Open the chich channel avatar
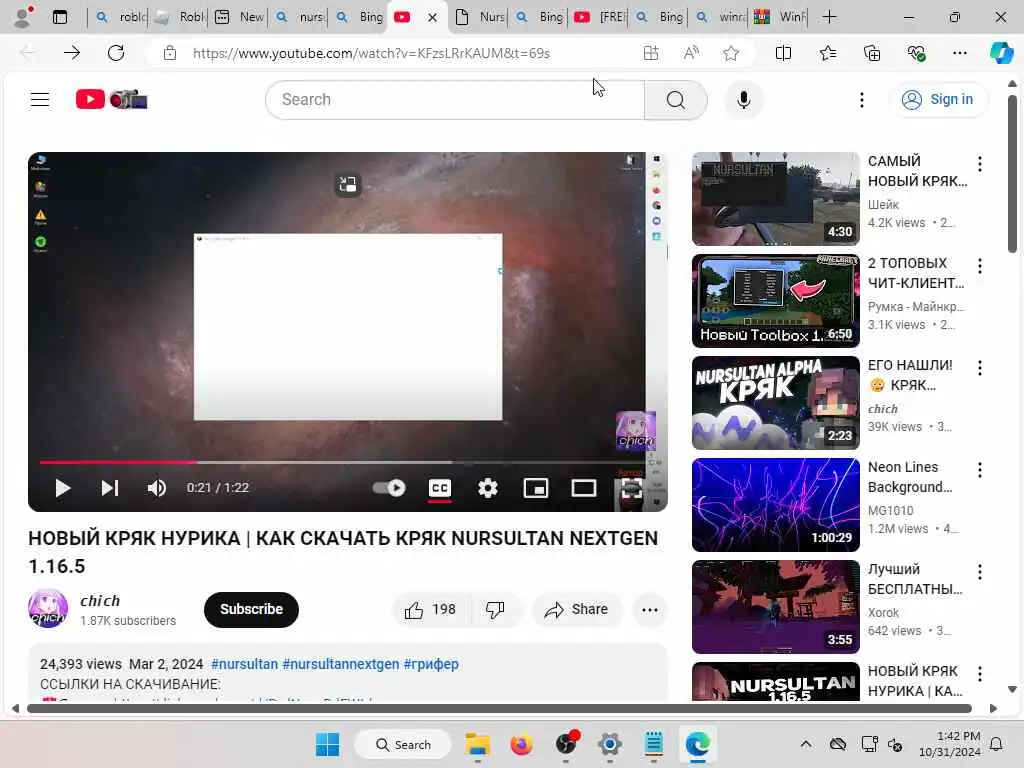 (x=48, y=609)
